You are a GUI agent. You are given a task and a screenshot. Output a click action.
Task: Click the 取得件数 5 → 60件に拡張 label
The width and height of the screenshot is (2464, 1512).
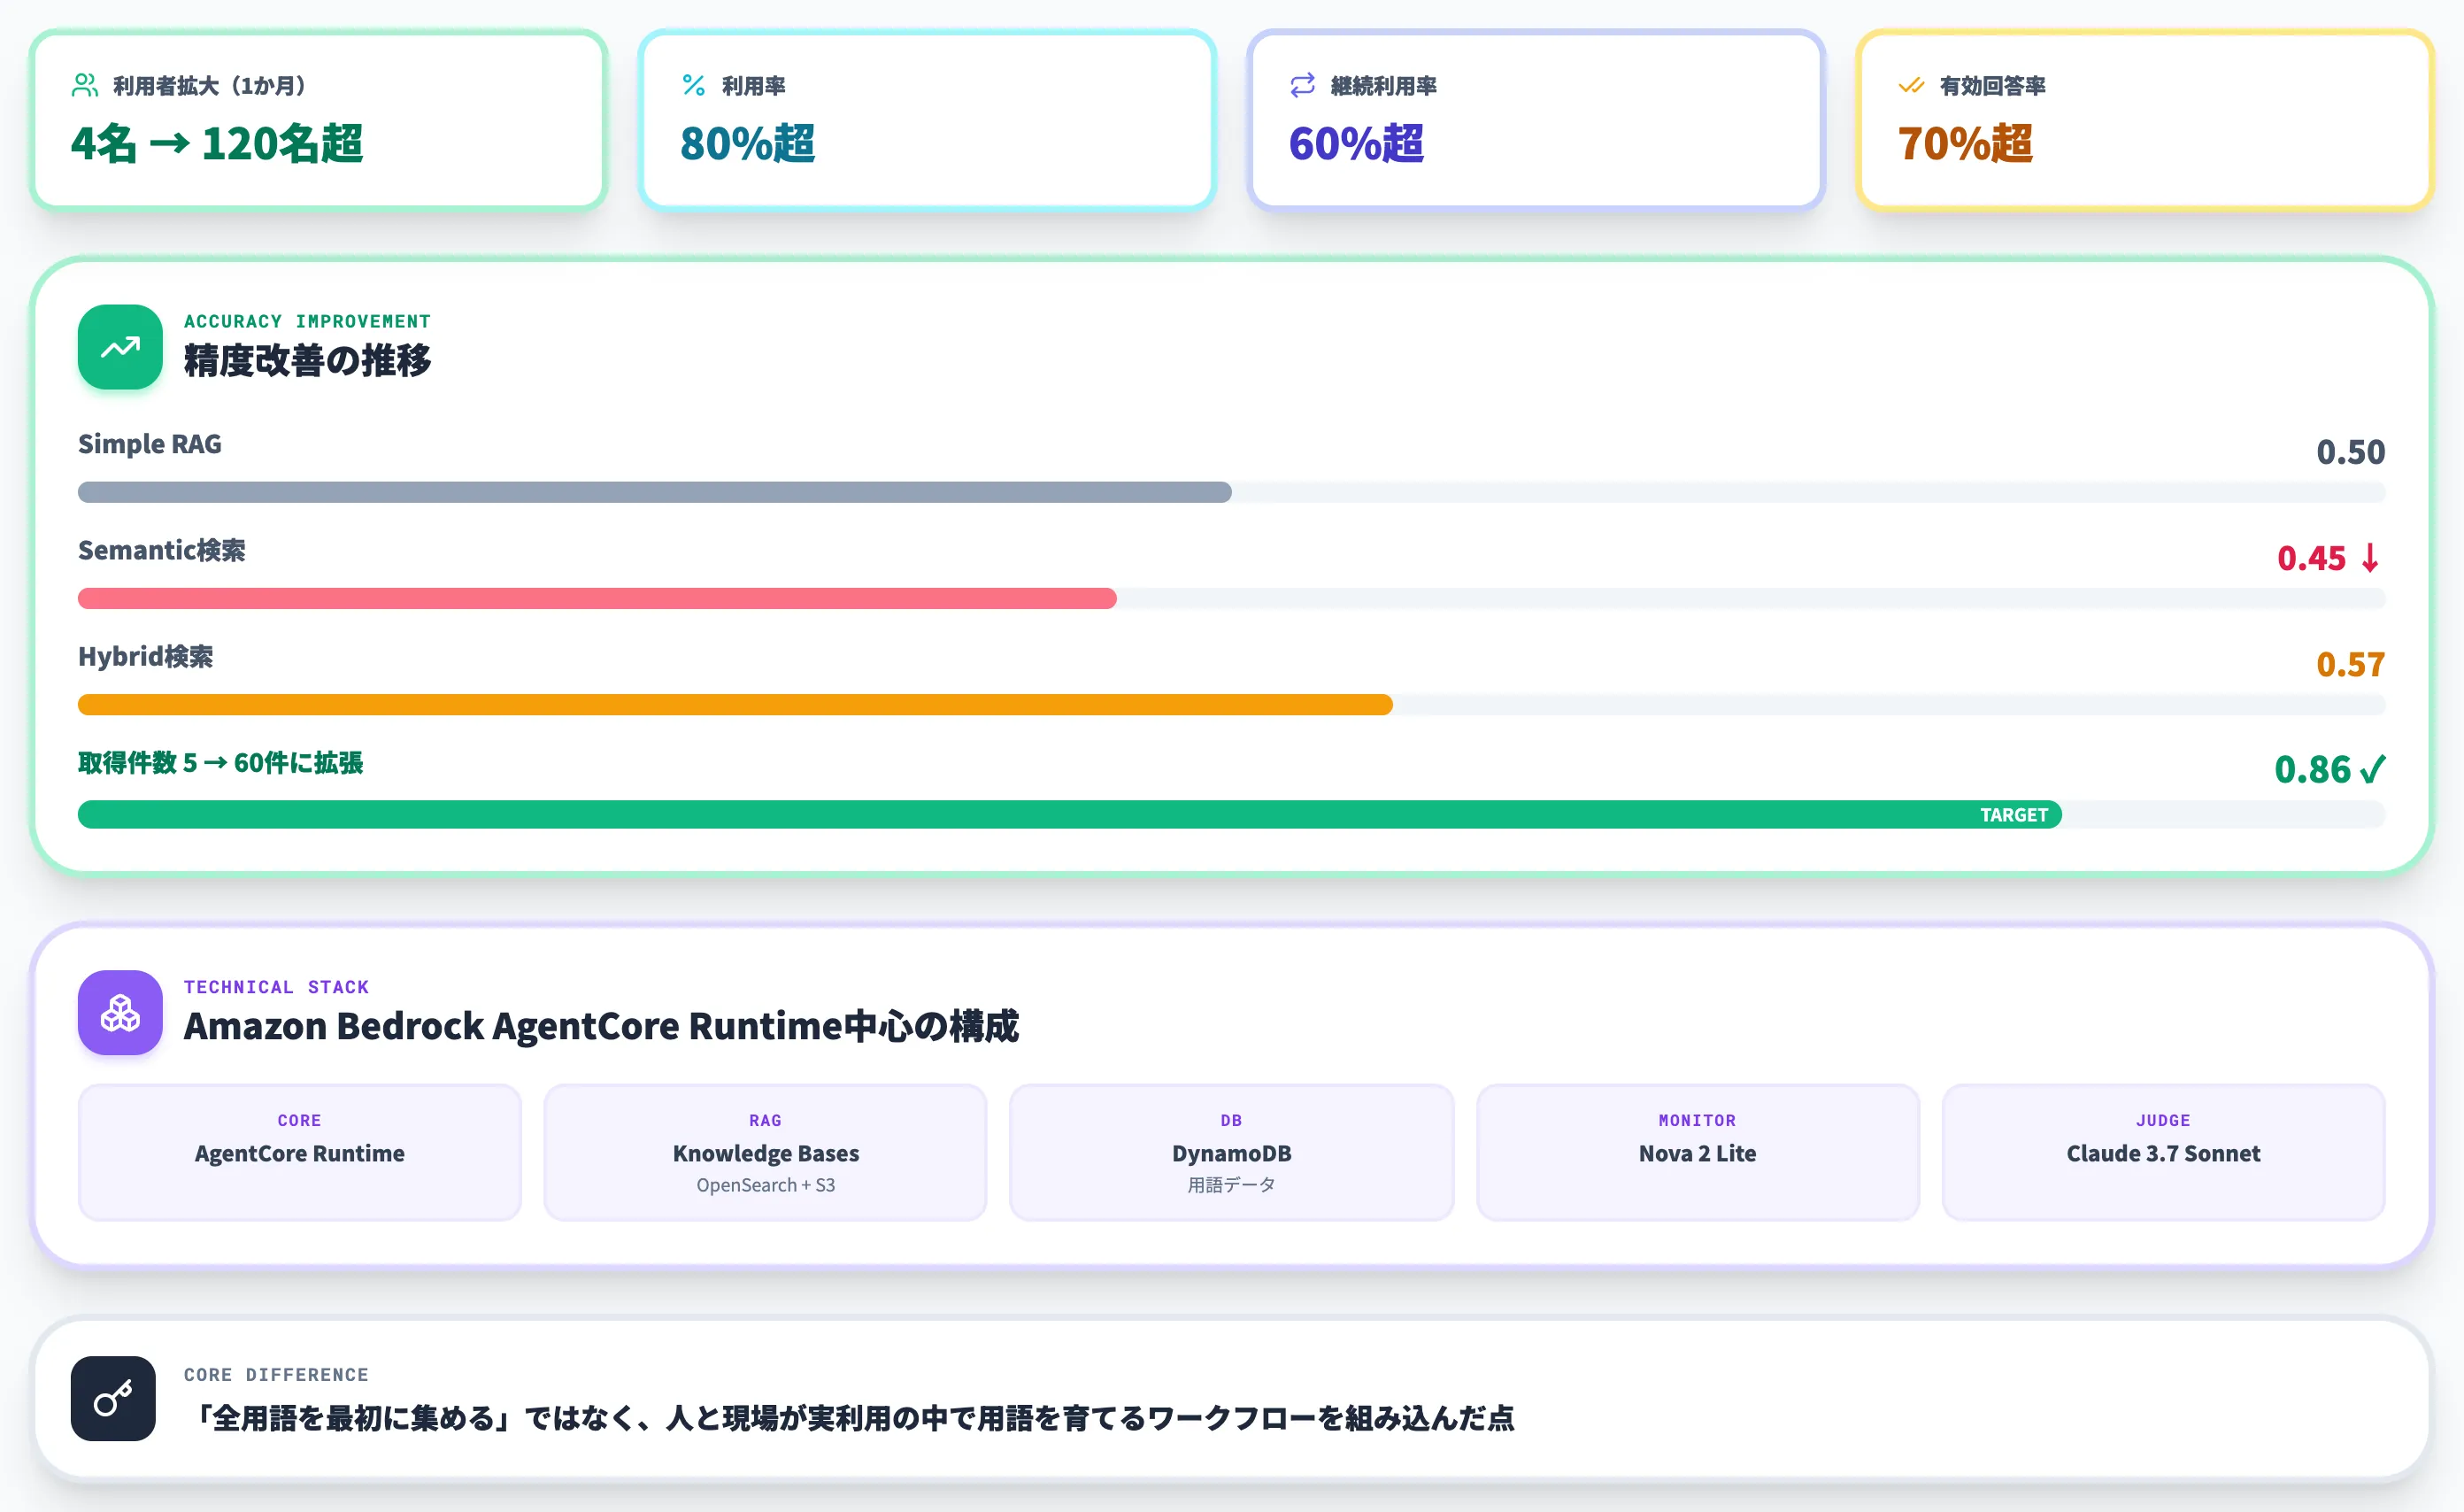click(x=220, y=763)
